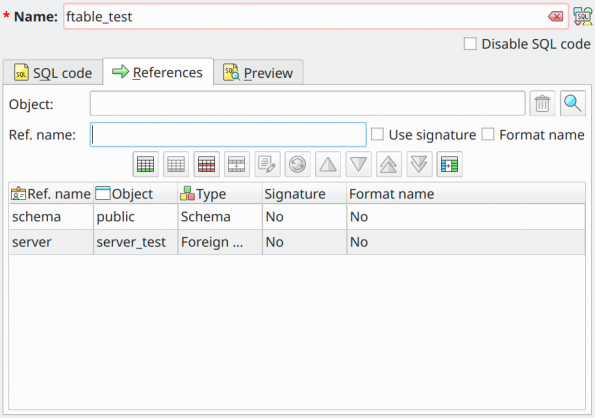Clear the Name field using red erase icon
595x418 pixels.
[556, 16]
